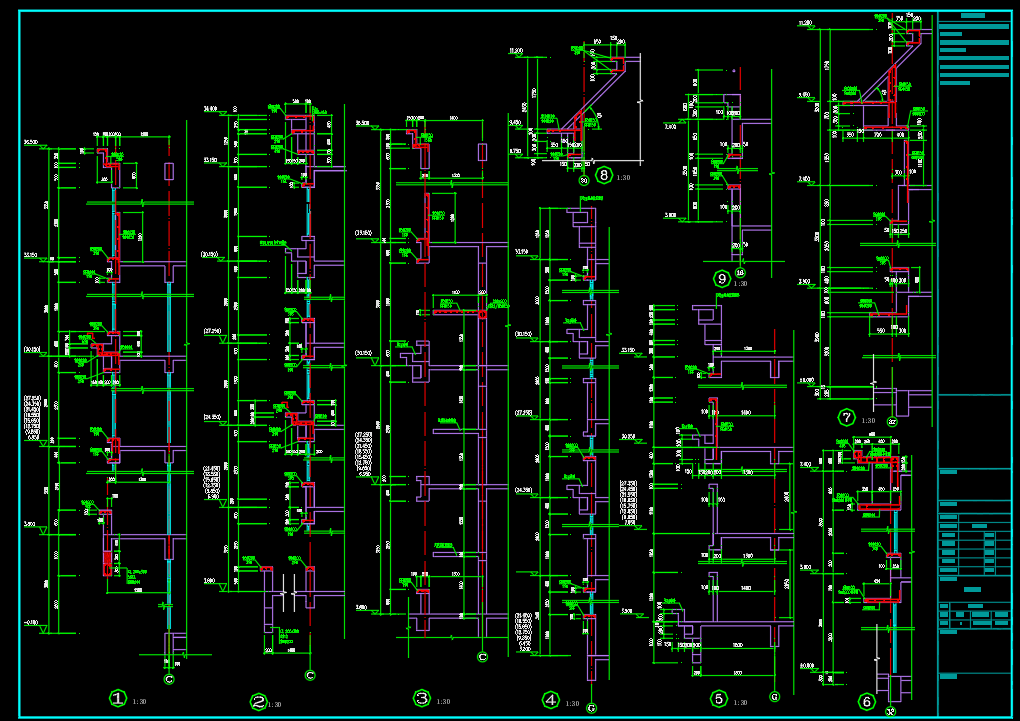Click the circled 4 detail number
1020x721 pixels.
click(550, 700)
